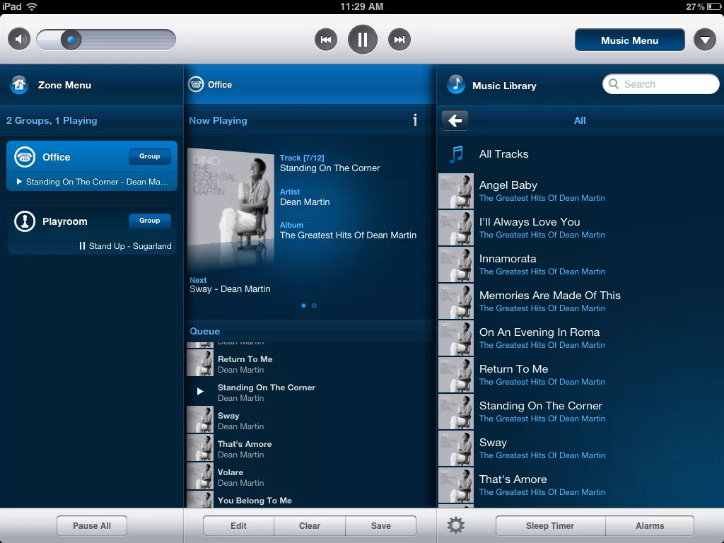
Task: Select the Playroom zone
Action: pyautogui.click(x=91, y=230)
